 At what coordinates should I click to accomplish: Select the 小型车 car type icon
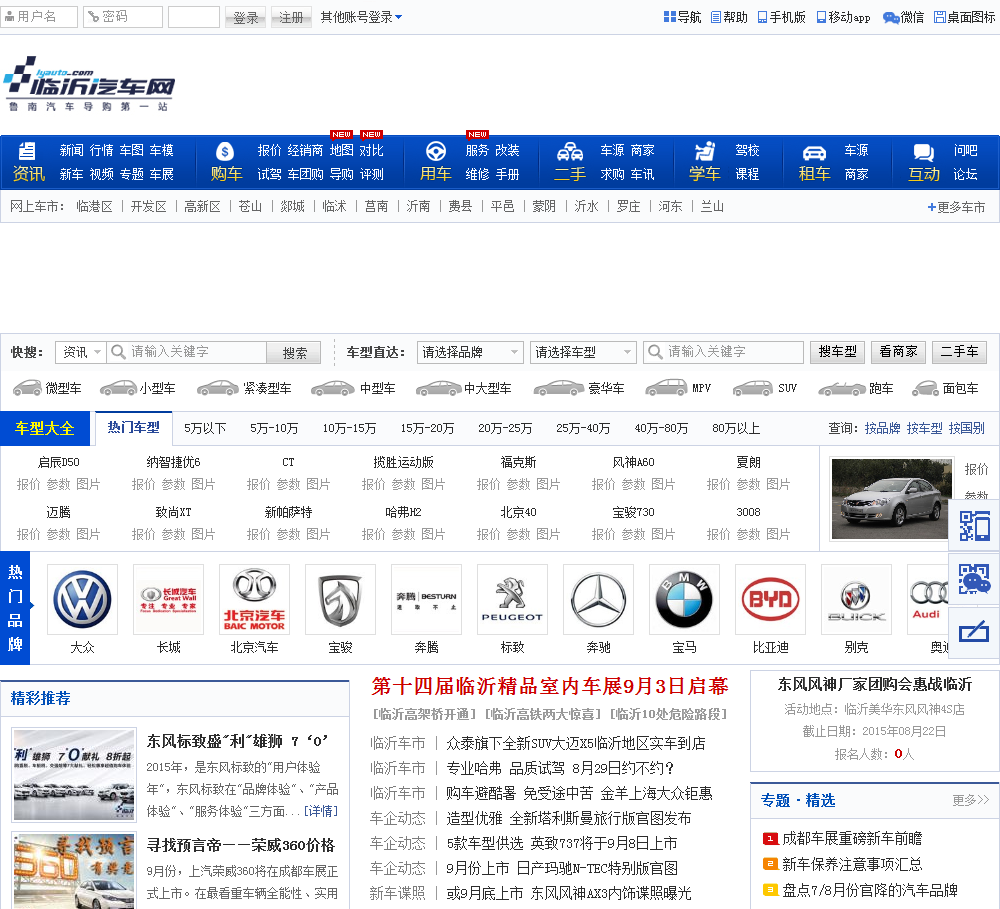tap(137, 388)
